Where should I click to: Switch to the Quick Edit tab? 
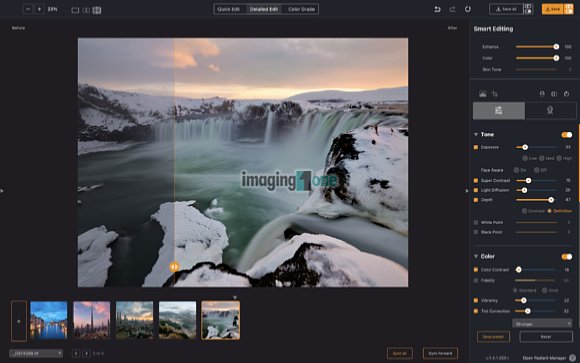point(228,9)
